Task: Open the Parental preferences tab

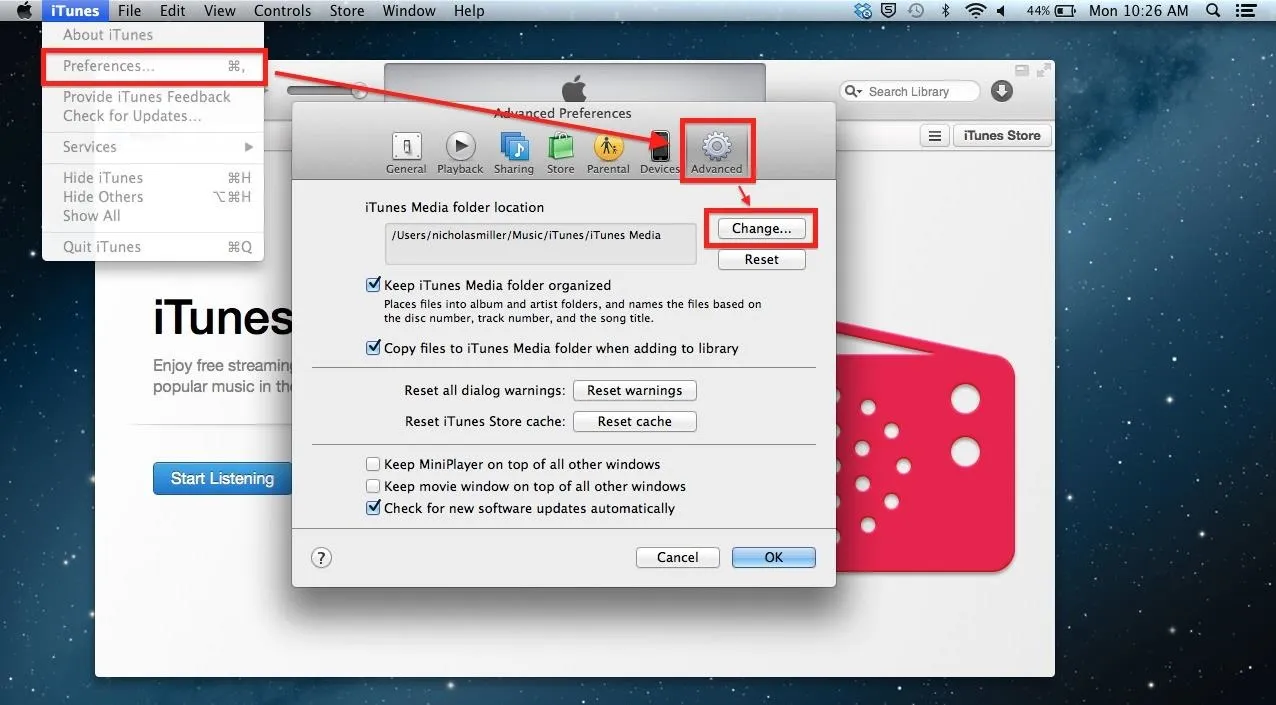Action: [608, 153]
